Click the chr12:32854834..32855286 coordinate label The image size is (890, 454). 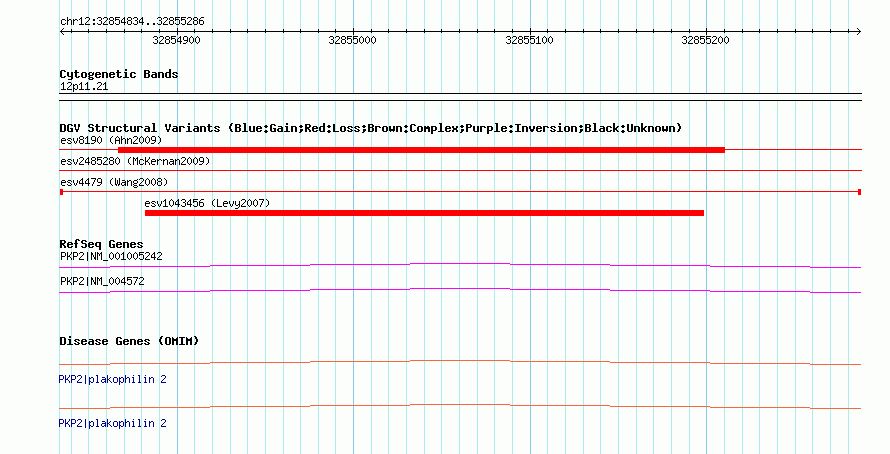(132, 22)
